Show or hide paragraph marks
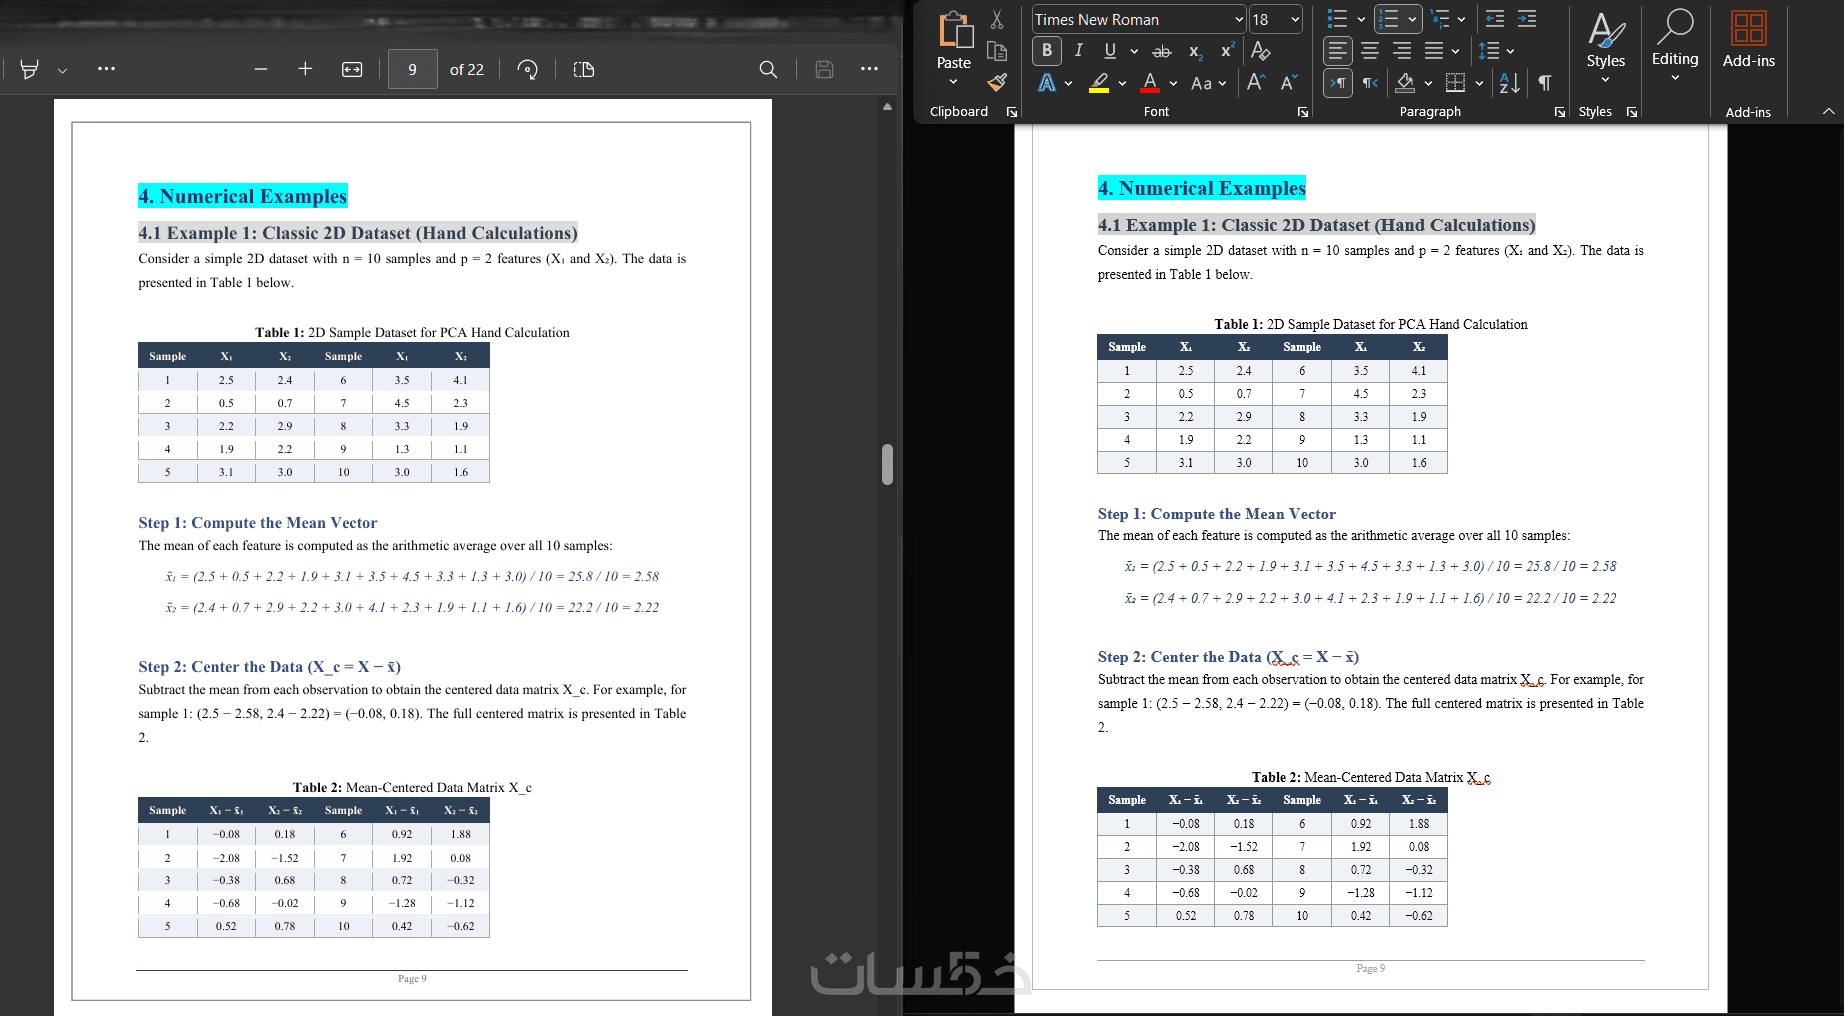This screenshot has width=1844, height=1016. coord(1545,83)
